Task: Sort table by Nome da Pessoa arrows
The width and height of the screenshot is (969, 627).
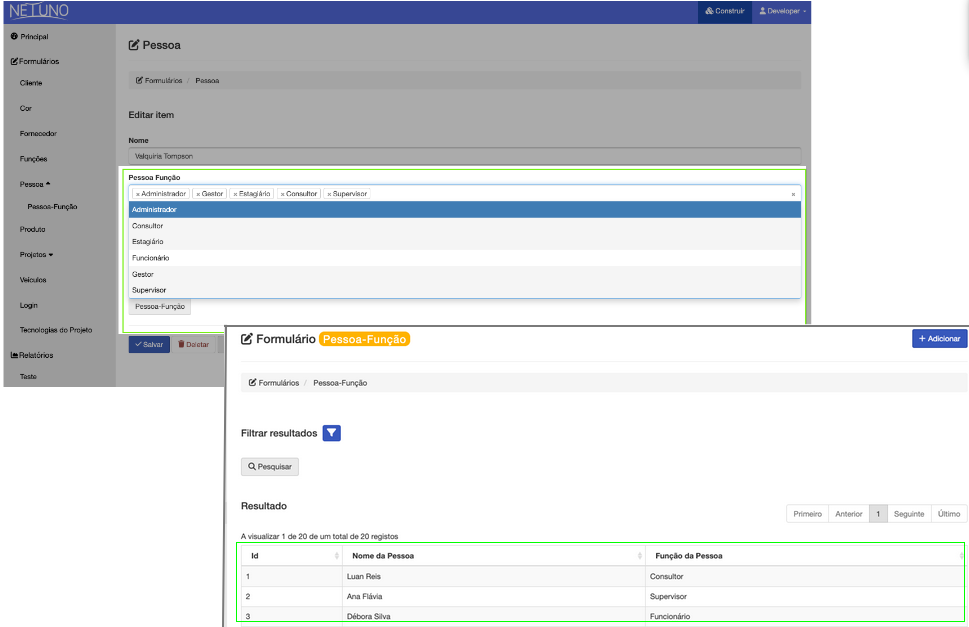Action: (x=639, y=556)
